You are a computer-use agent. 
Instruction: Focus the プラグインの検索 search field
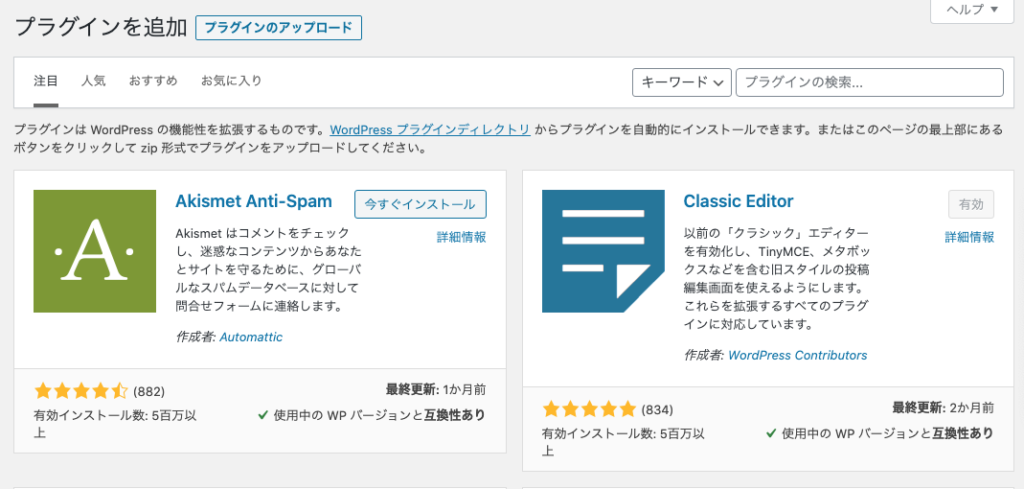click(x=870, y=82)
